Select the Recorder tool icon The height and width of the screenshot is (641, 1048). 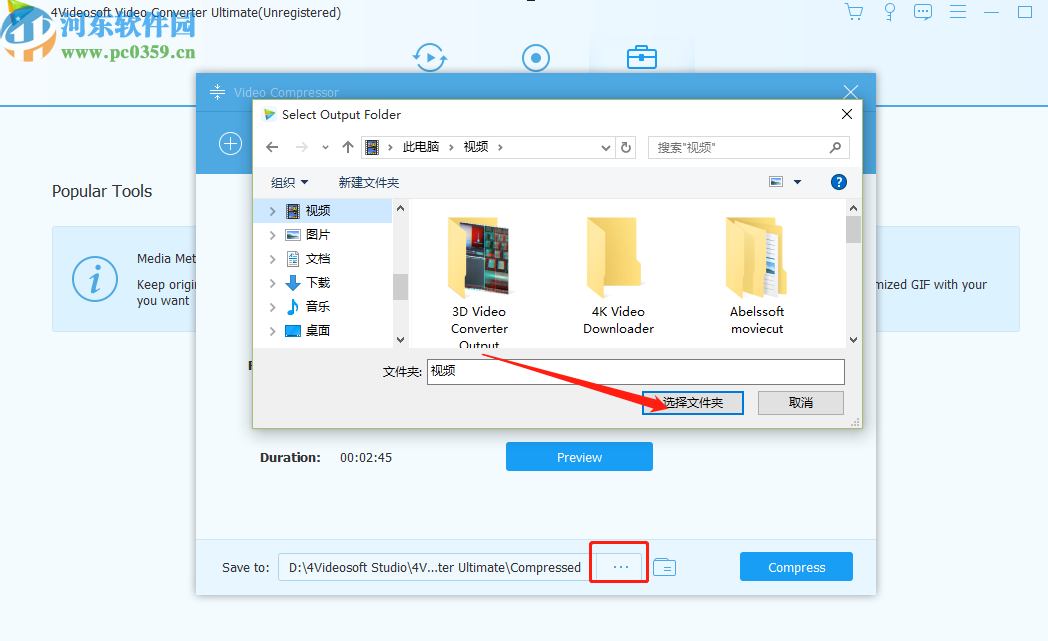click(535, 57)
